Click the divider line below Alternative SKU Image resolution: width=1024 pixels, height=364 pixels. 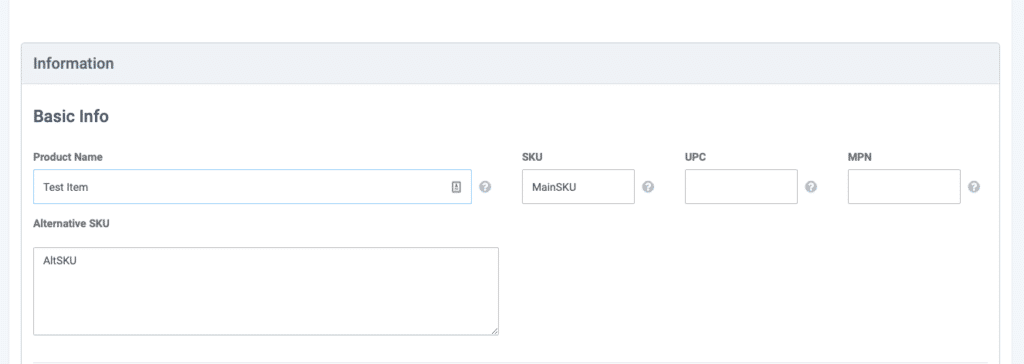tap(510, 362)
